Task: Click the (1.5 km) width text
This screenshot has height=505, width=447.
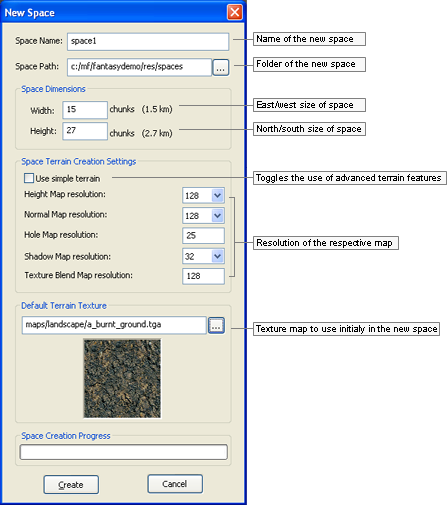Action: coord(157,109)
